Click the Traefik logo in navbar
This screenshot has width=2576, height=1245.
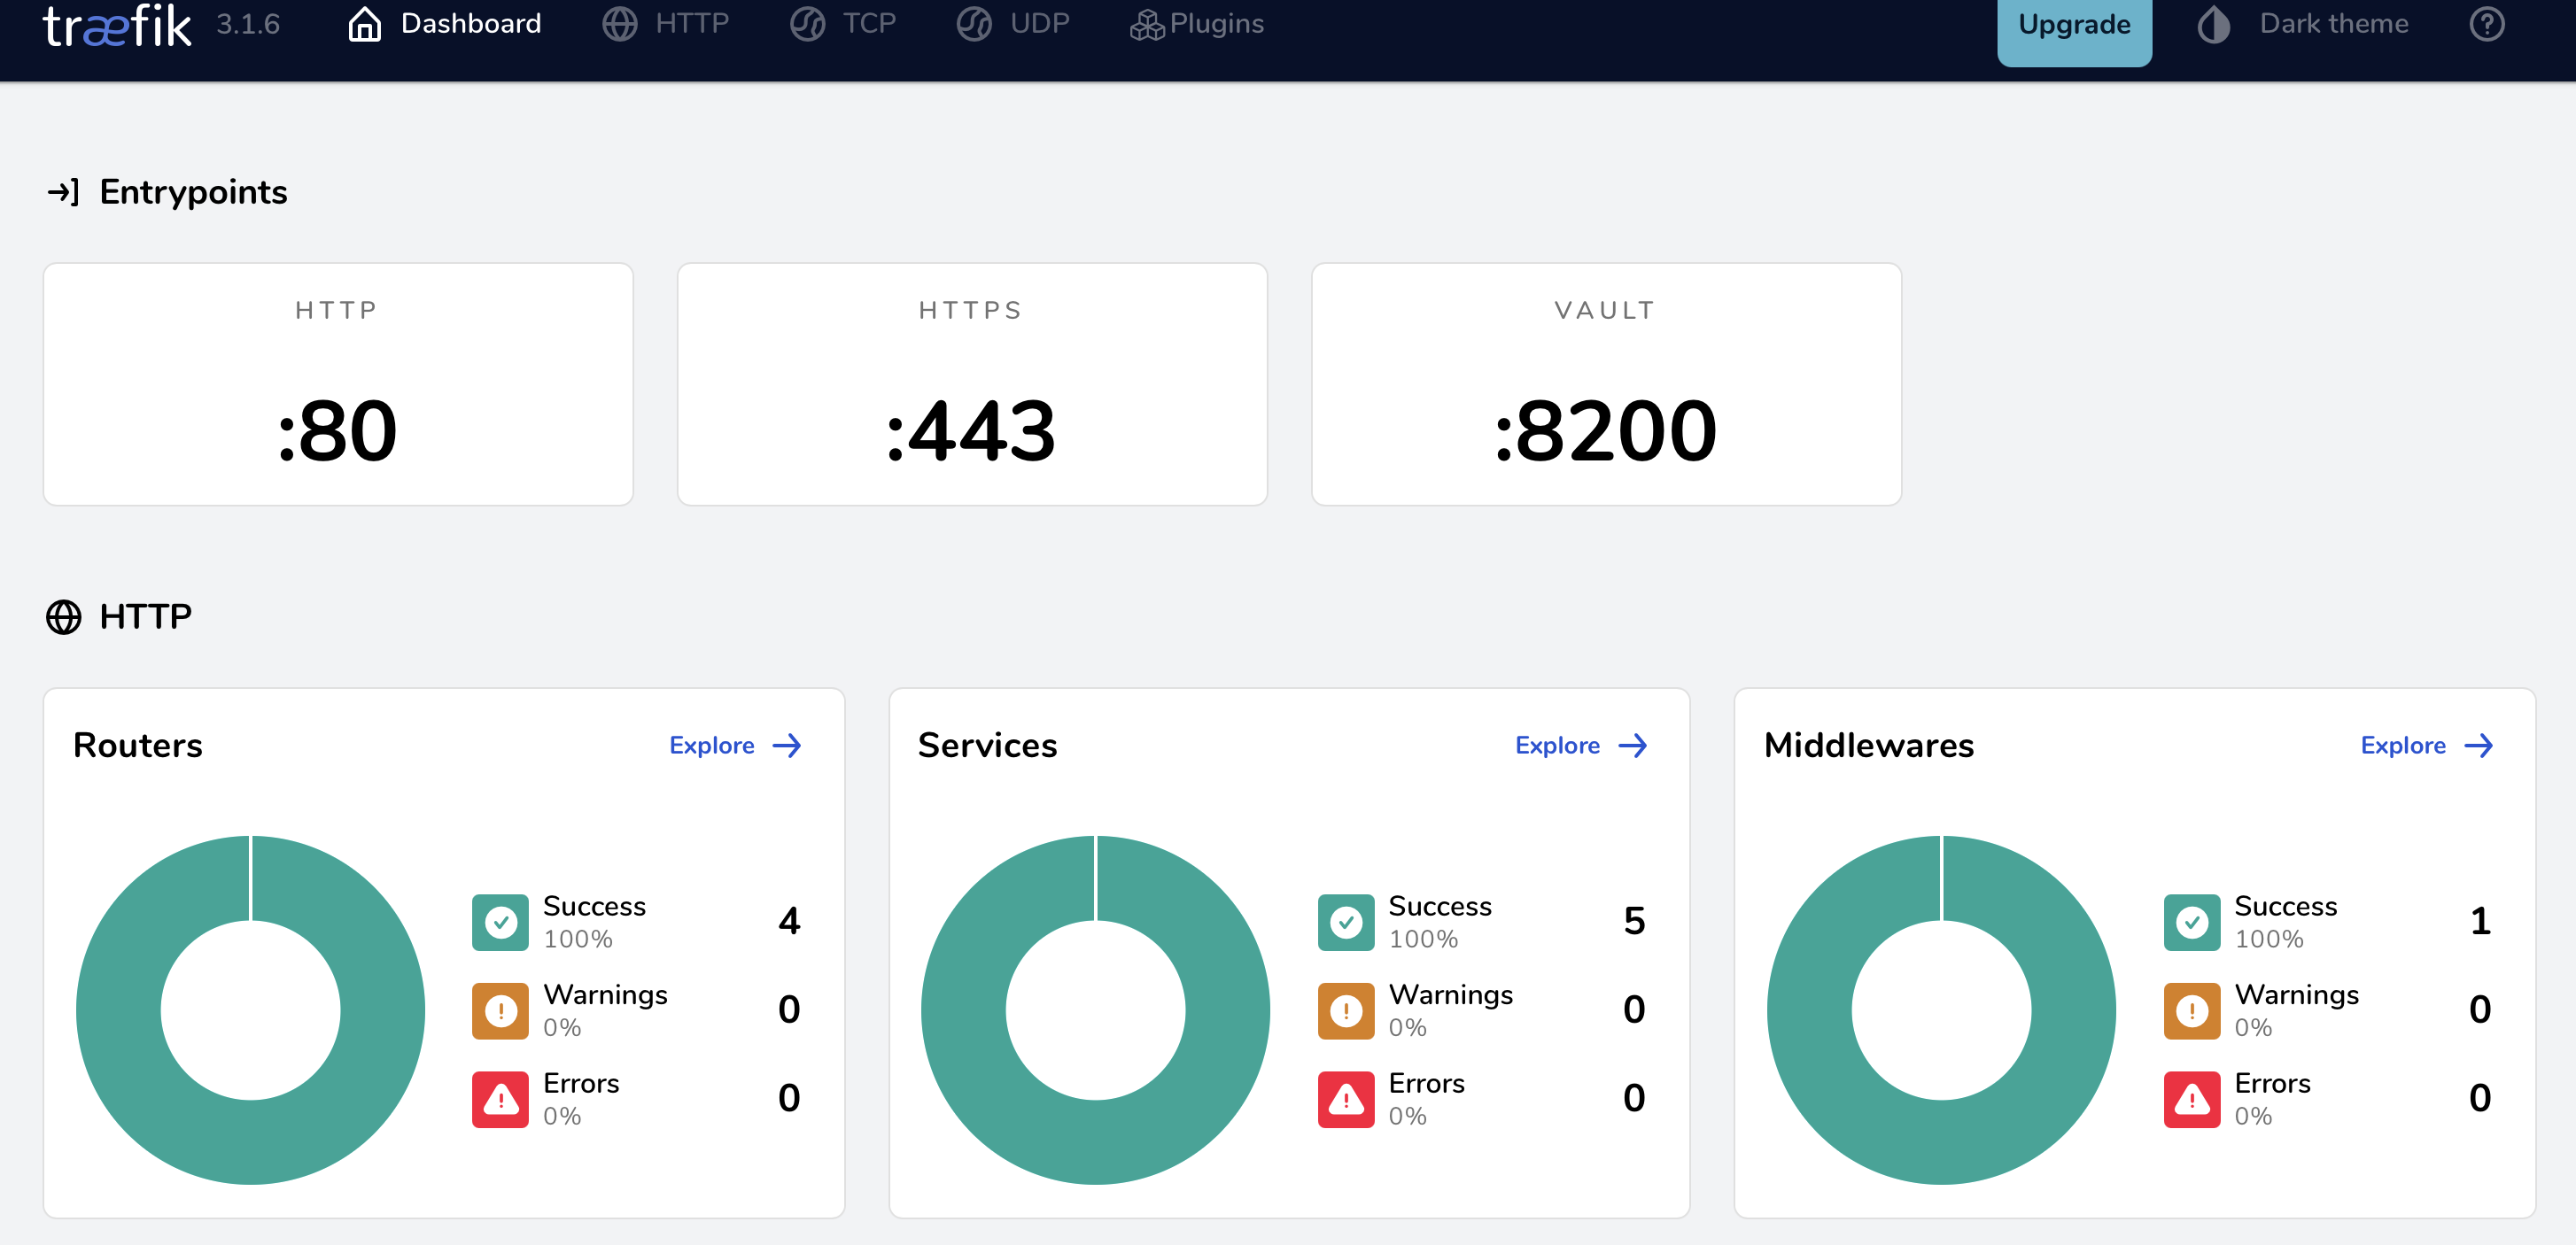point(115,25)
